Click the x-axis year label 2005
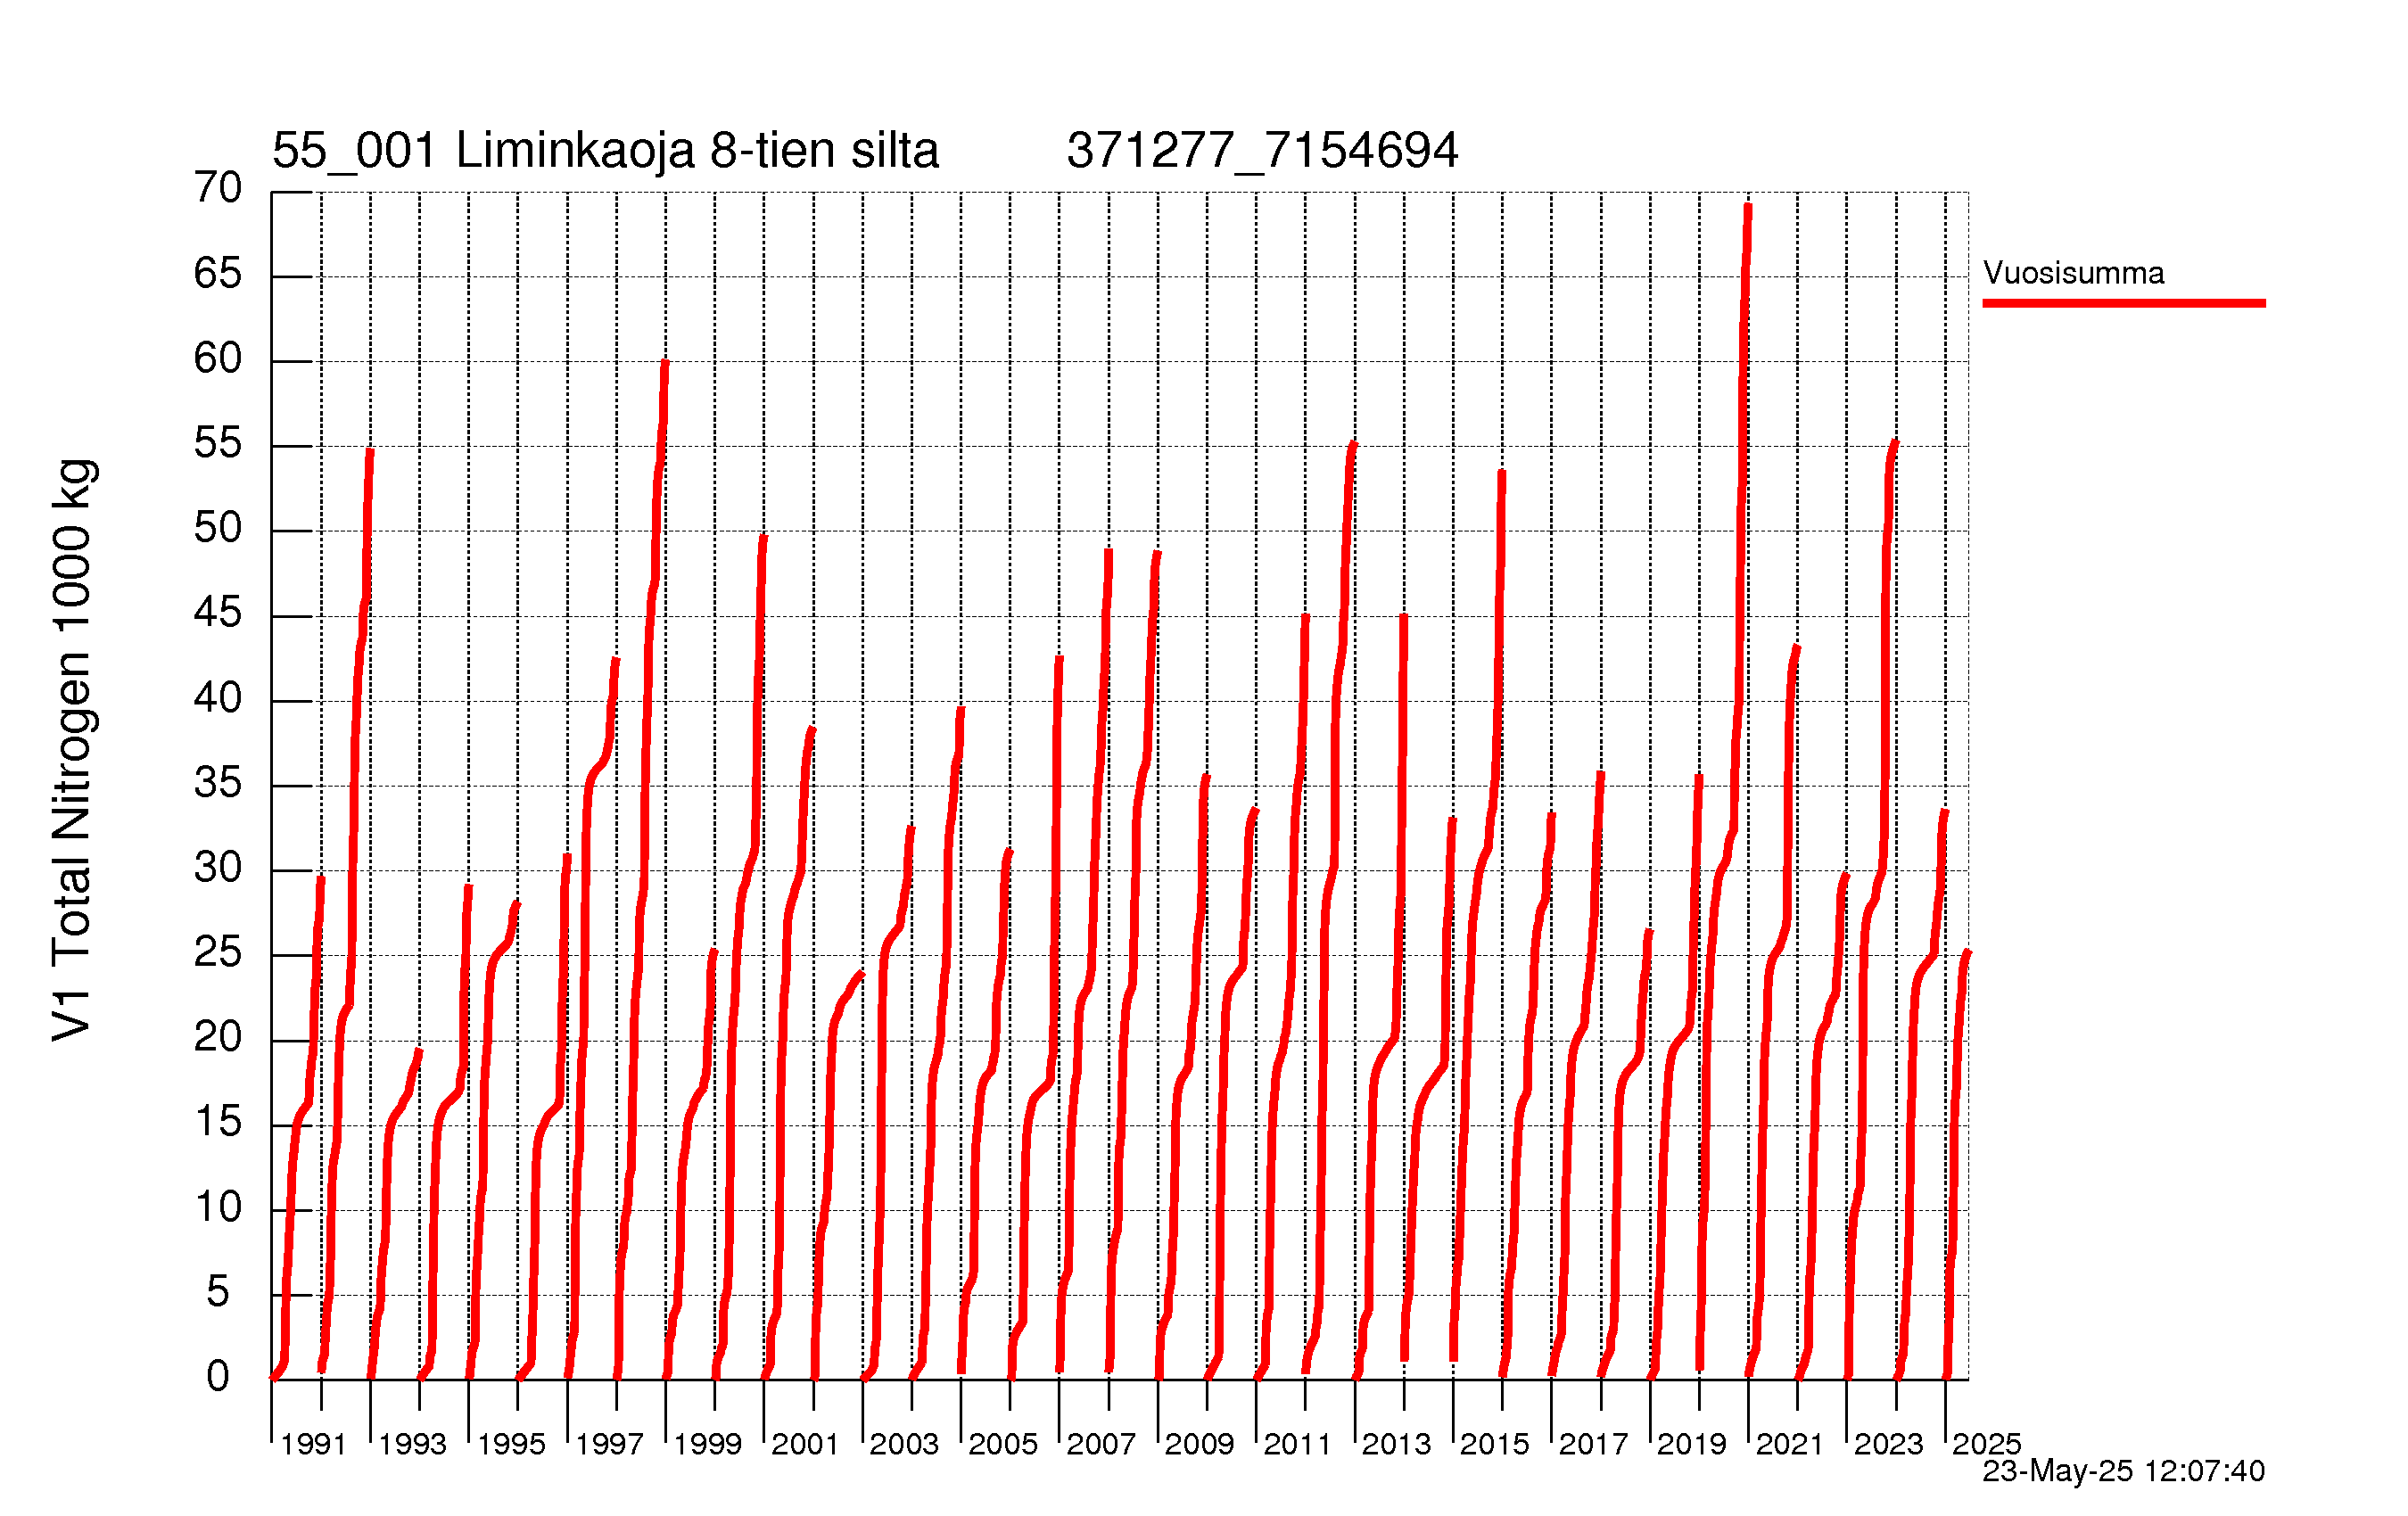Image resolution: width=2408 pixels, height=1516 pixels. 1003,1444
